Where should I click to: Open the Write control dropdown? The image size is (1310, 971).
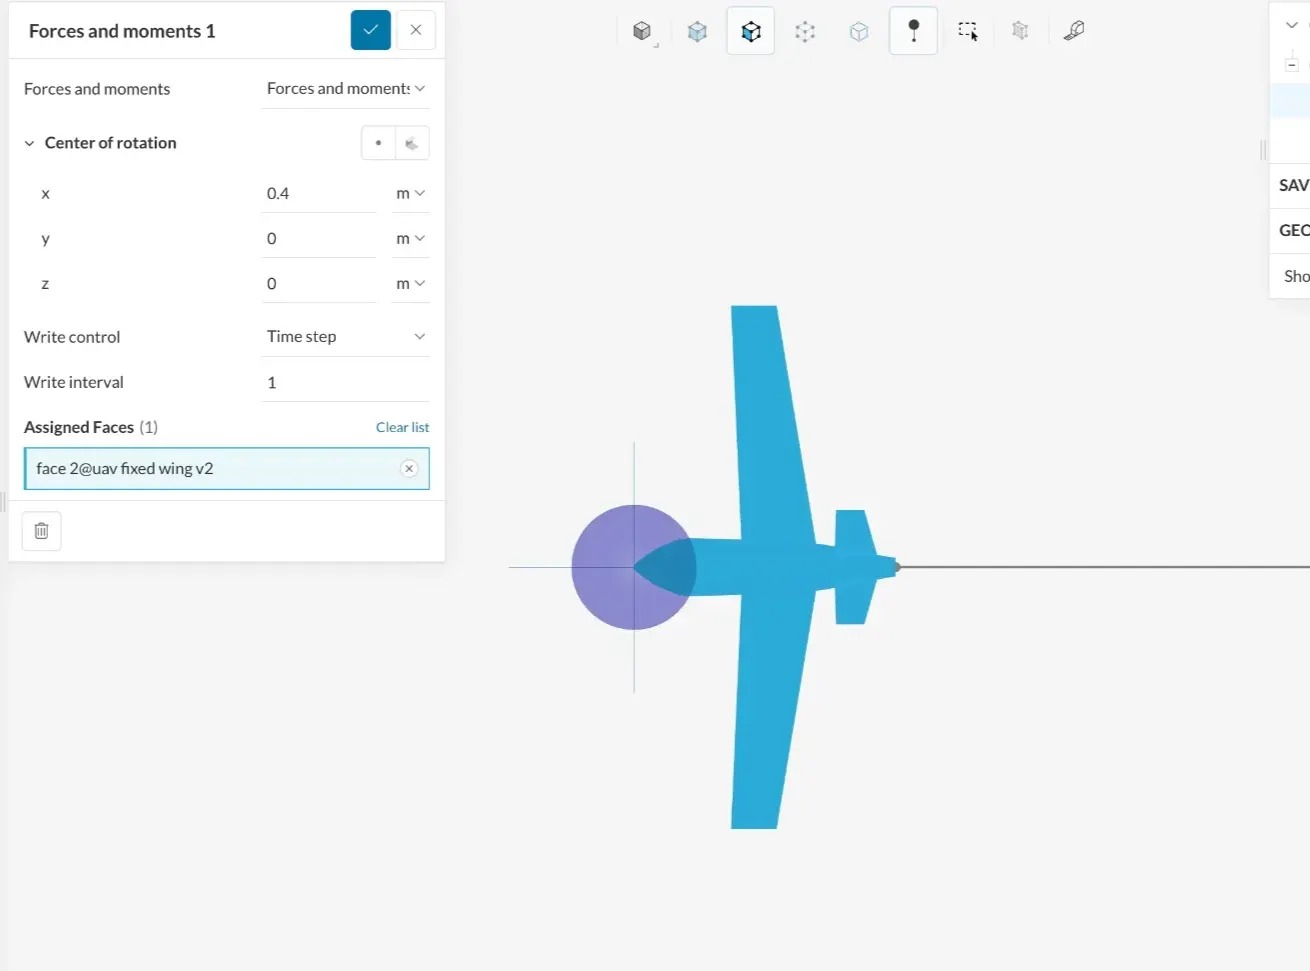point(345,336)
